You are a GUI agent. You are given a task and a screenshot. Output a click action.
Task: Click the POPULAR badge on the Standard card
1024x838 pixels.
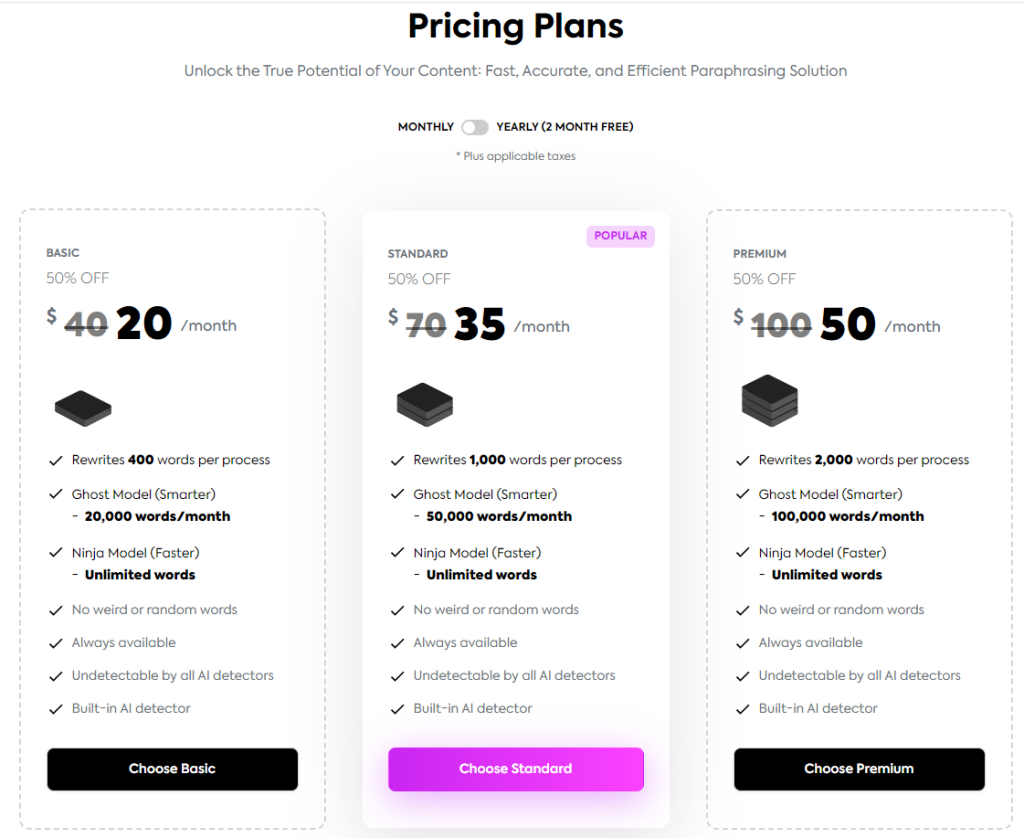click(620, 235)
